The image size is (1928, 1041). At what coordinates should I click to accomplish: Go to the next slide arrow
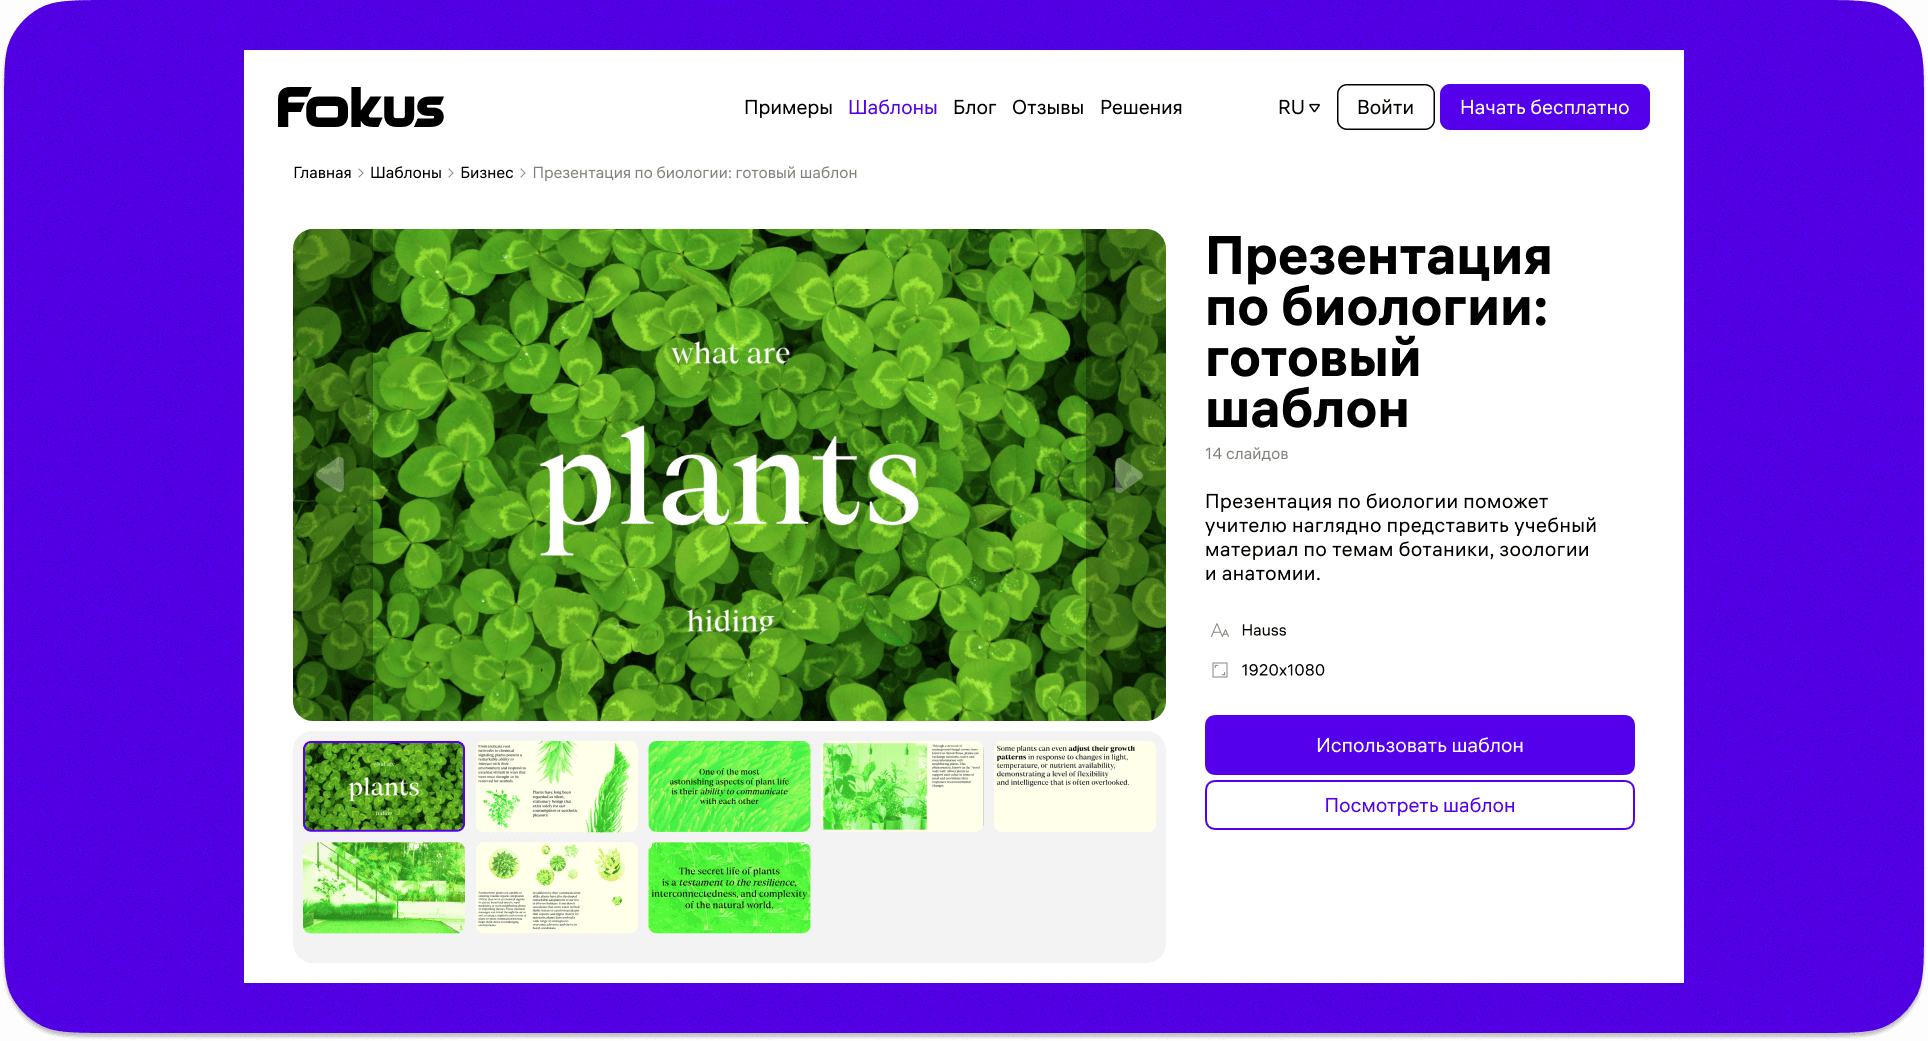pyautogui.click(x=1128, y=475)
